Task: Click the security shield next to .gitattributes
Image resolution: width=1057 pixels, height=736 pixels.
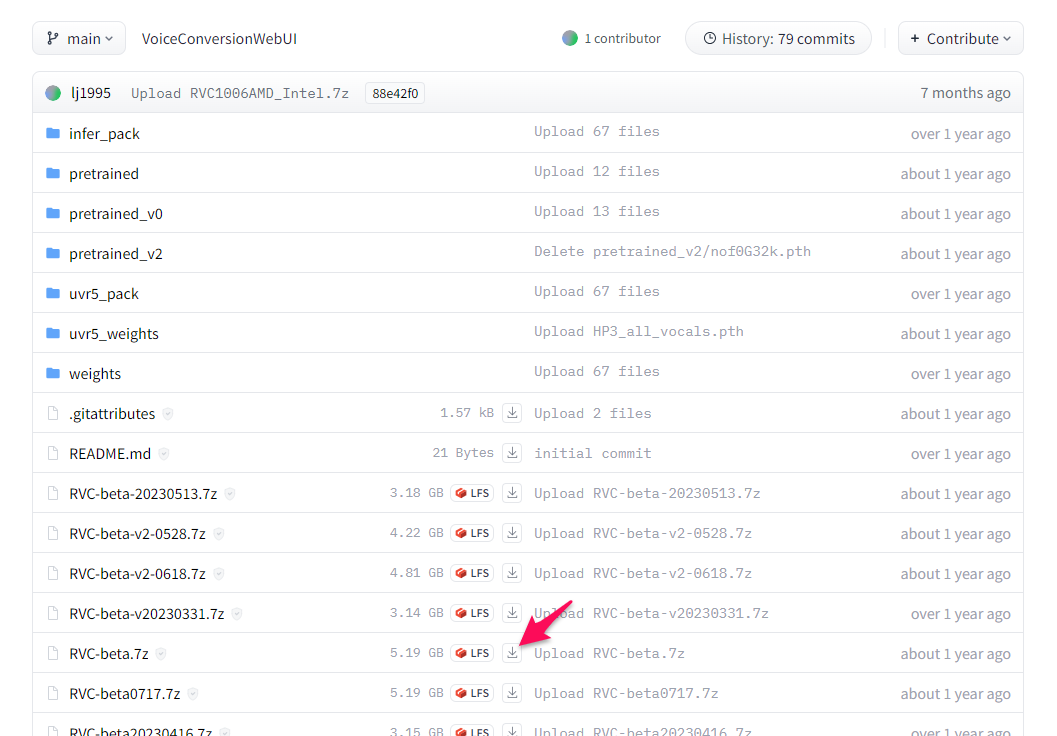Action: [168, 414]
